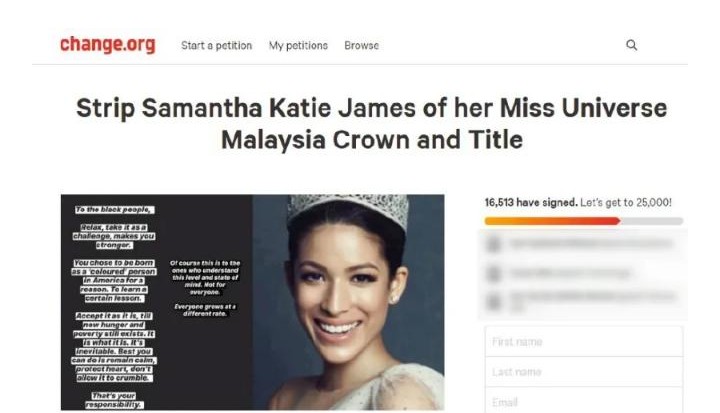Click the third blurred recent signer entry text
The image size is (720, 413).
pyautogui.click(x=592, y=300)
